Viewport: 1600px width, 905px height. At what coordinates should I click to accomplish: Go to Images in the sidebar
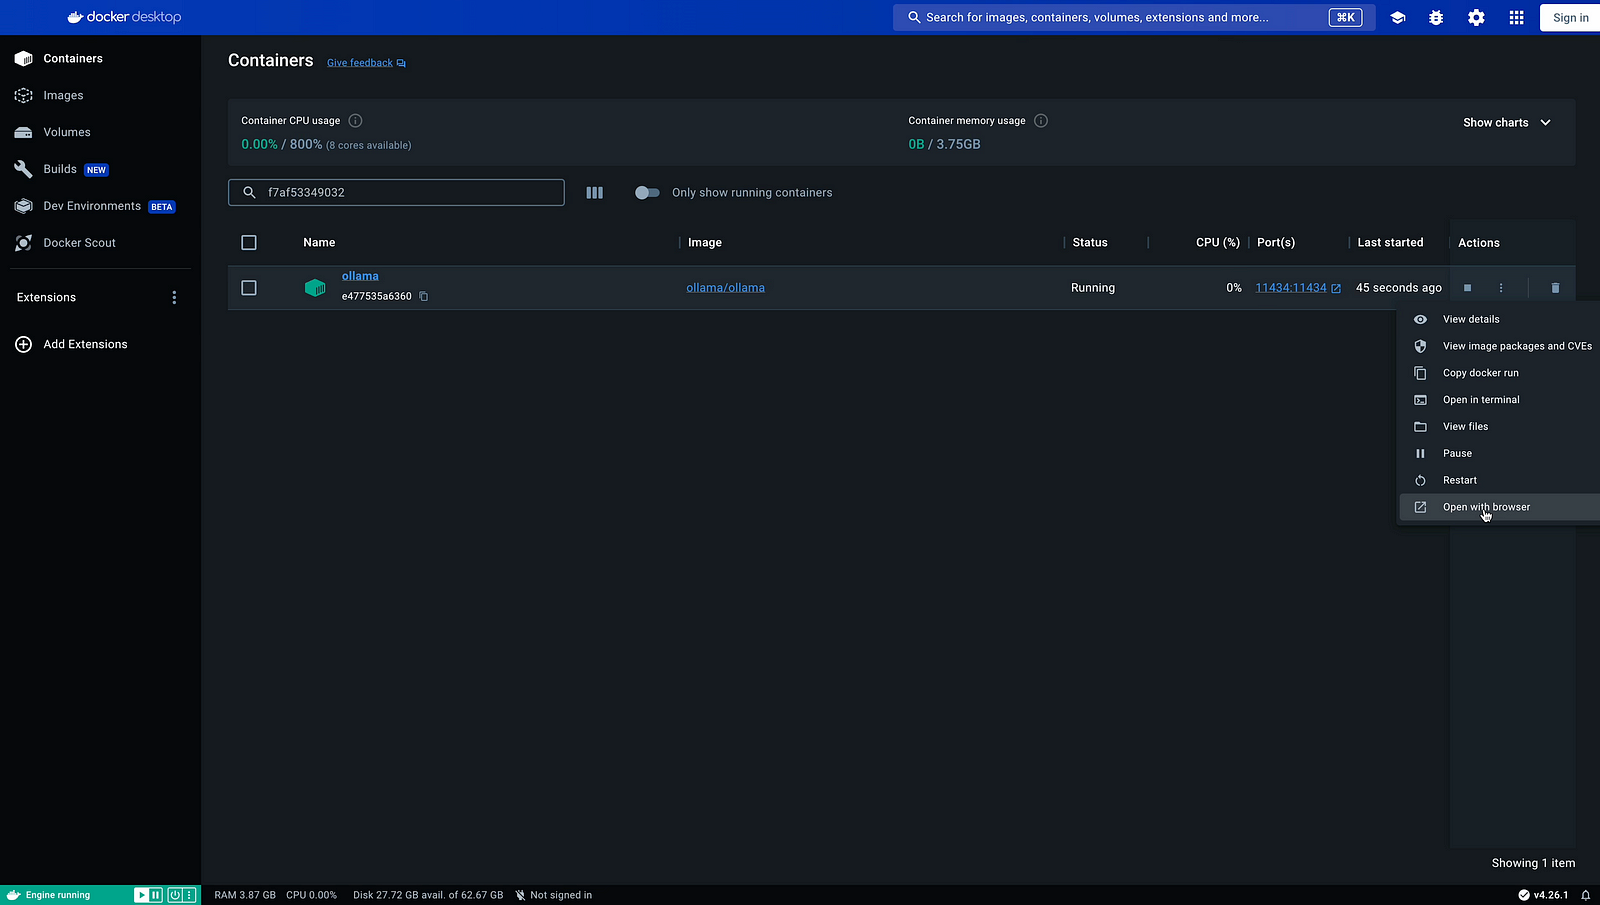coord(63,95)
